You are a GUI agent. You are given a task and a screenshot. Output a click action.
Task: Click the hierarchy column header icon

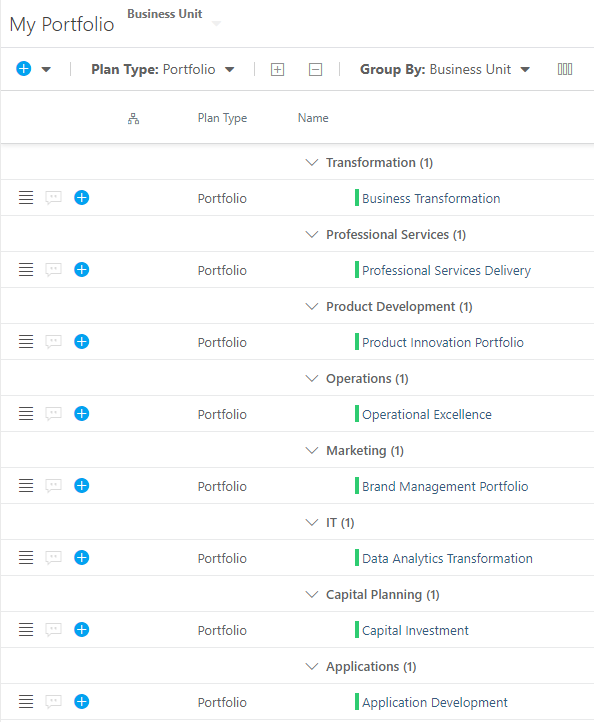pos(134,118)
